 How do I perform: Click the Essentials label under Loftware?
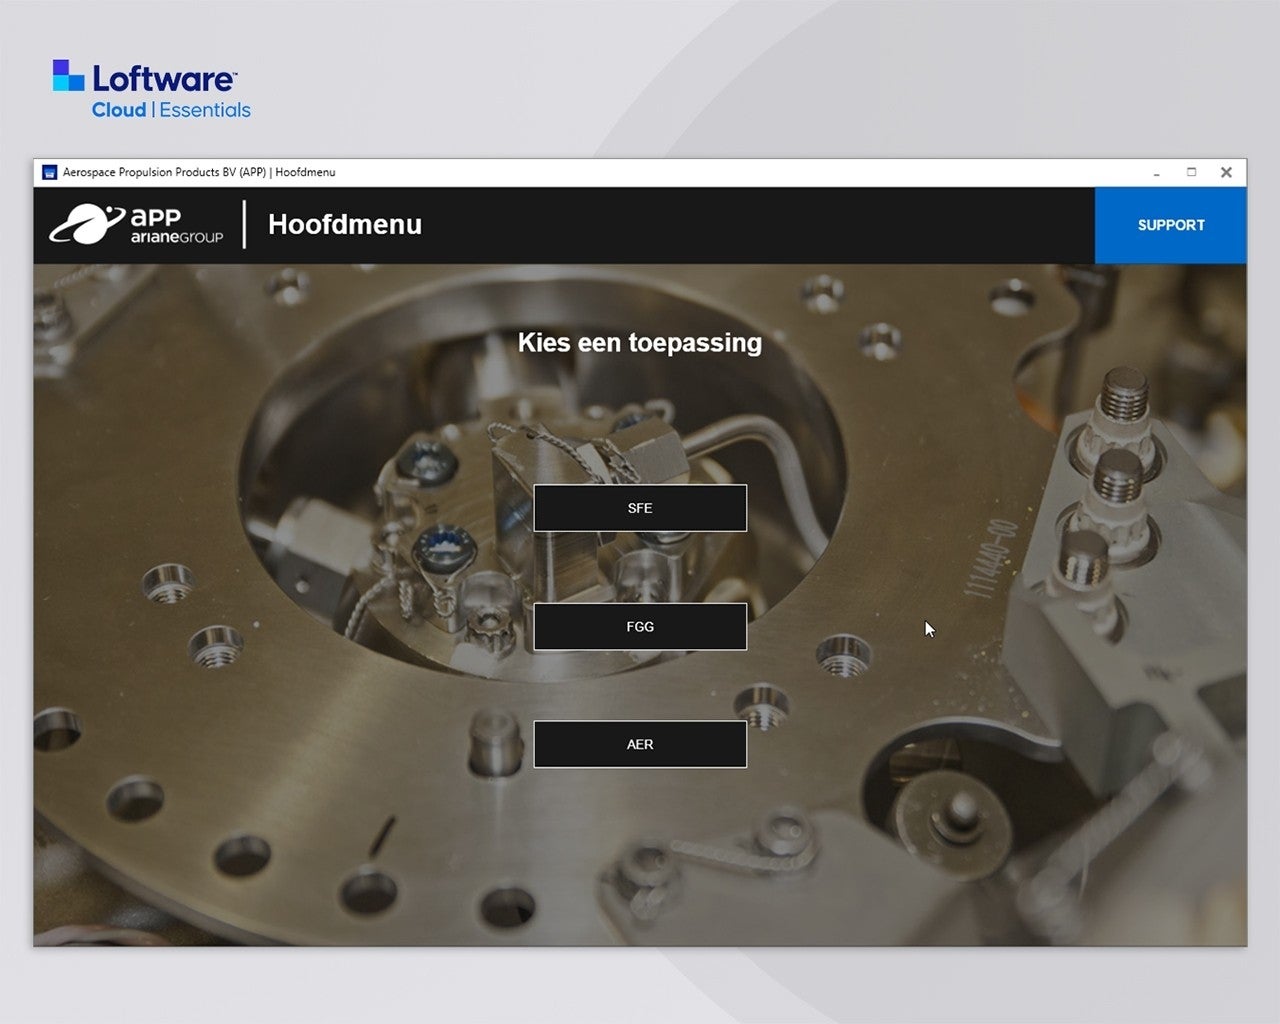click(205, 110)
